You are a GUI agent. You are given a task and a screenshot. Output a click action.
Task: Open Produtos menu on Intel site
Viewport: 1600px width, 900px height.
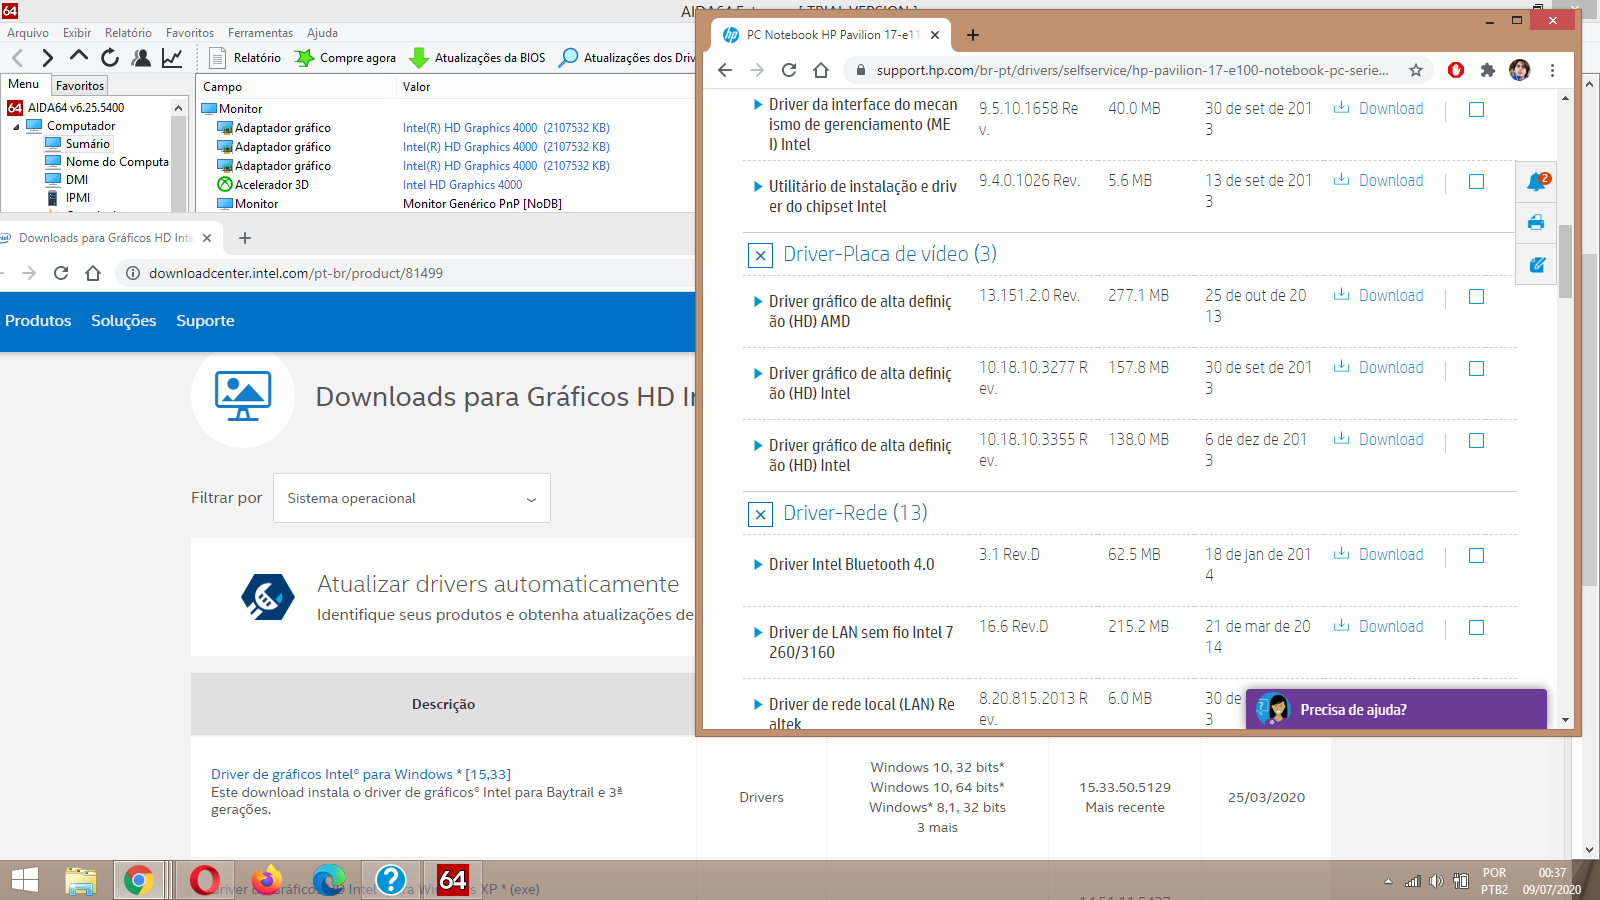click(38, 321)
